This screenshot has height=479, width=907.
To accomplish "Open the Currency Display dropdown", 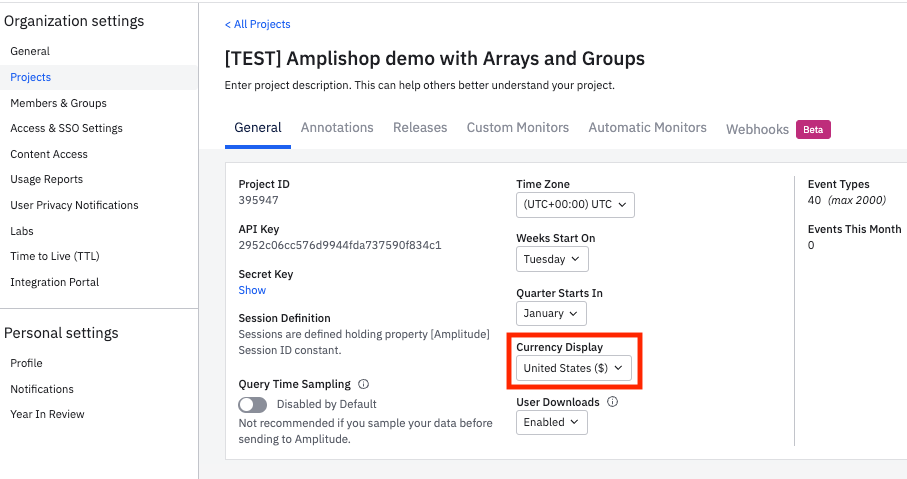I will [573, 368].
